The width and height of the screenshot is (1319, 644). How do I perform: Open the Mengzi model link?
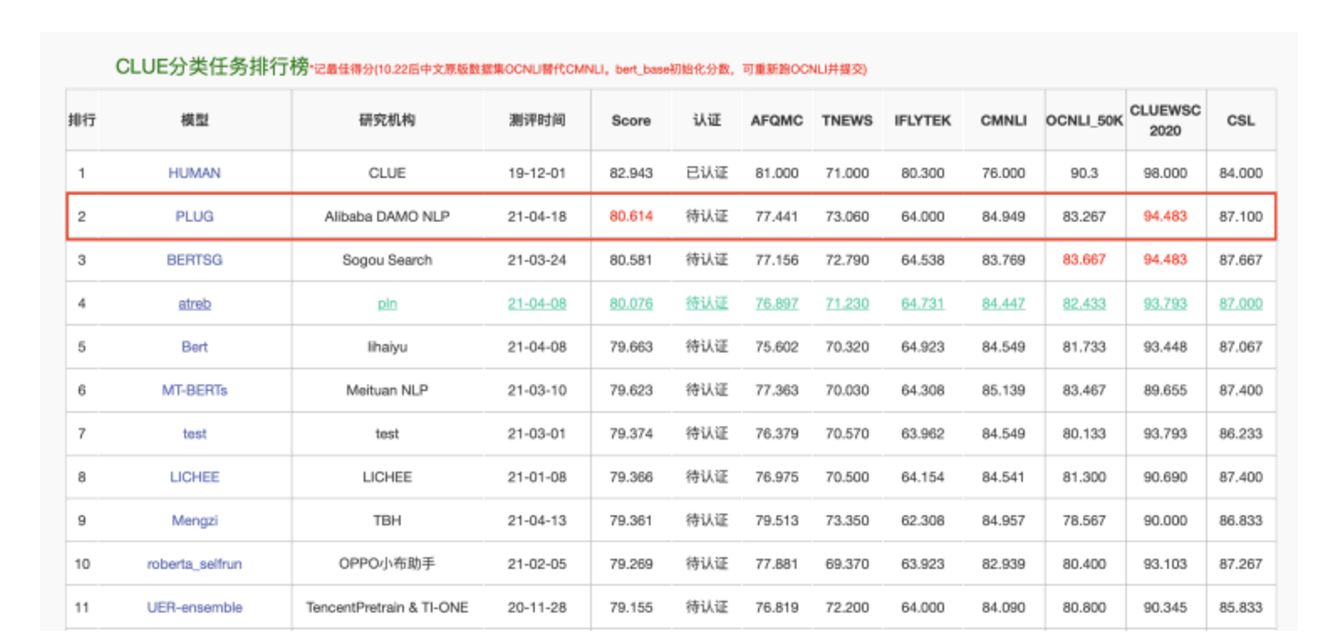(194, 521)
